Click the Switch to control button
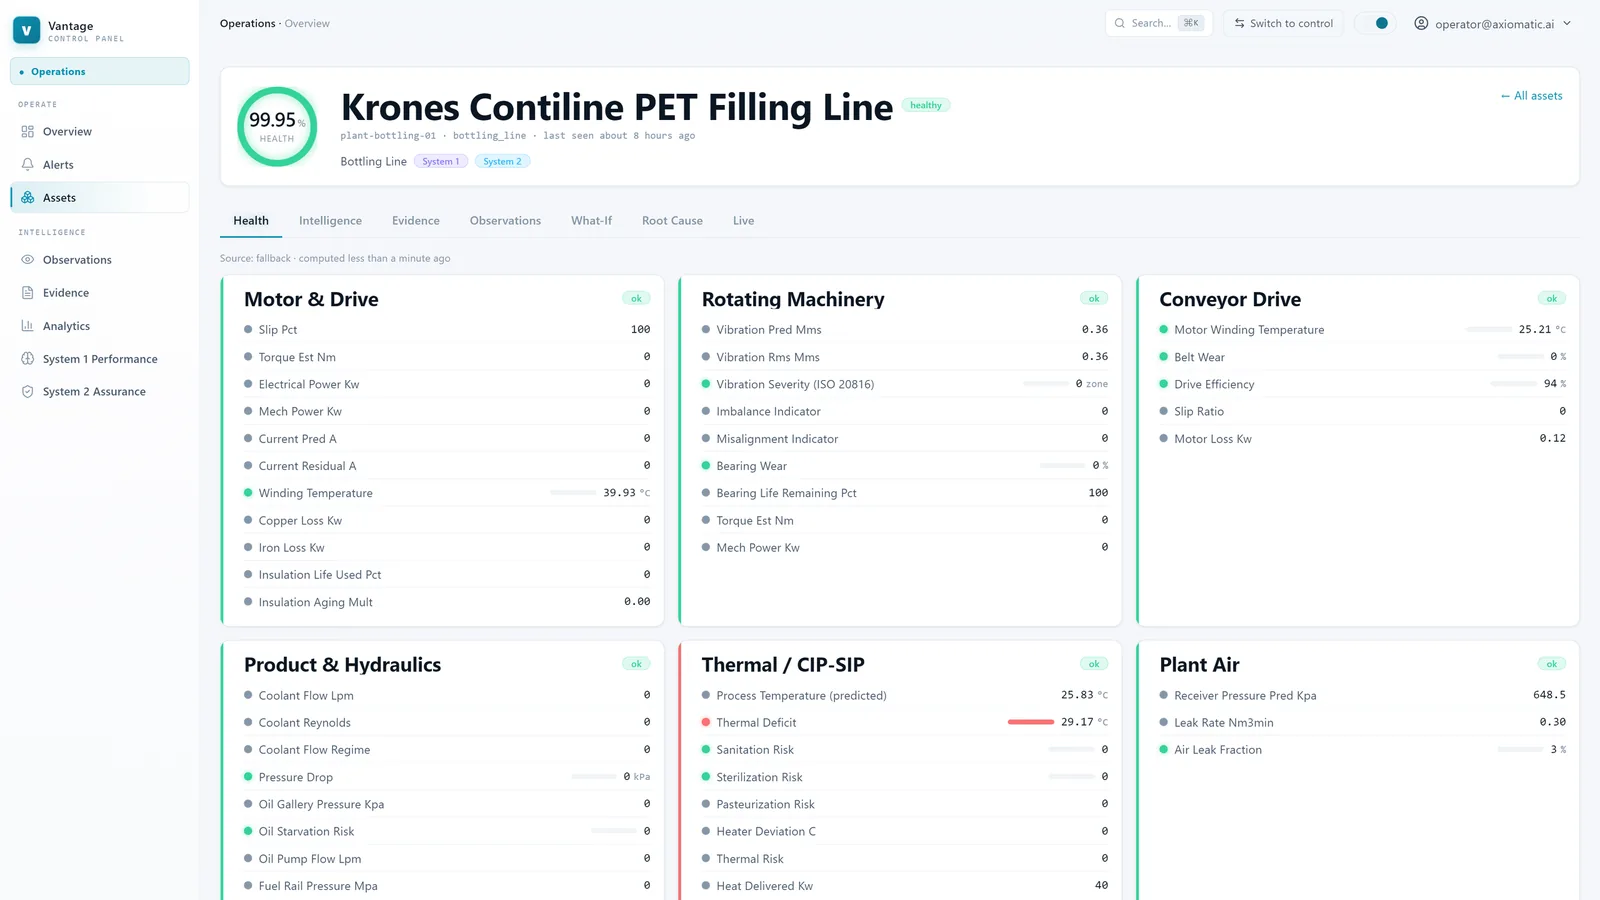This screenshot has height=900, width=1600. pyautogui.click(x=1284, y=23)
